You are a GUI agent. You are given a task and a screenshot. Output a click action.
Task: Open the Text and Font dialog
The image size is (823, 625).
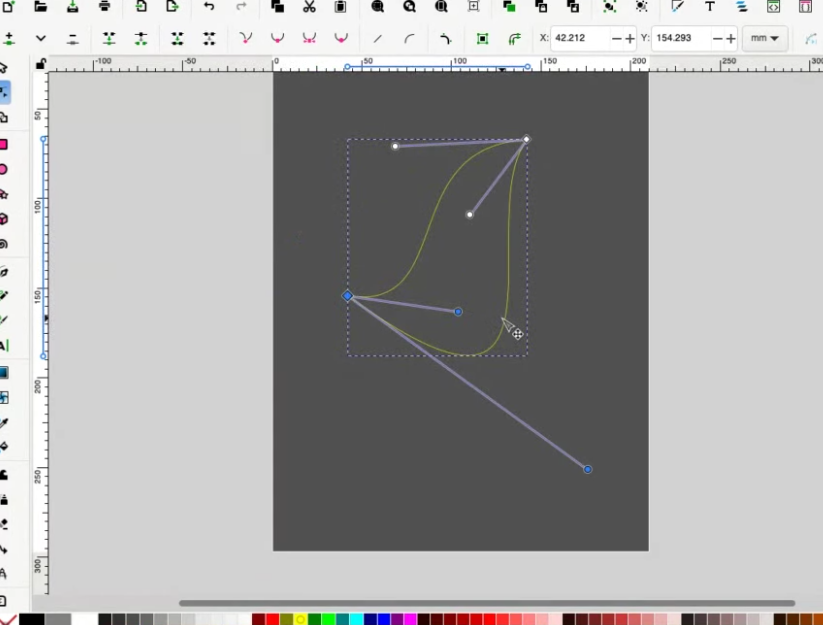710,6
